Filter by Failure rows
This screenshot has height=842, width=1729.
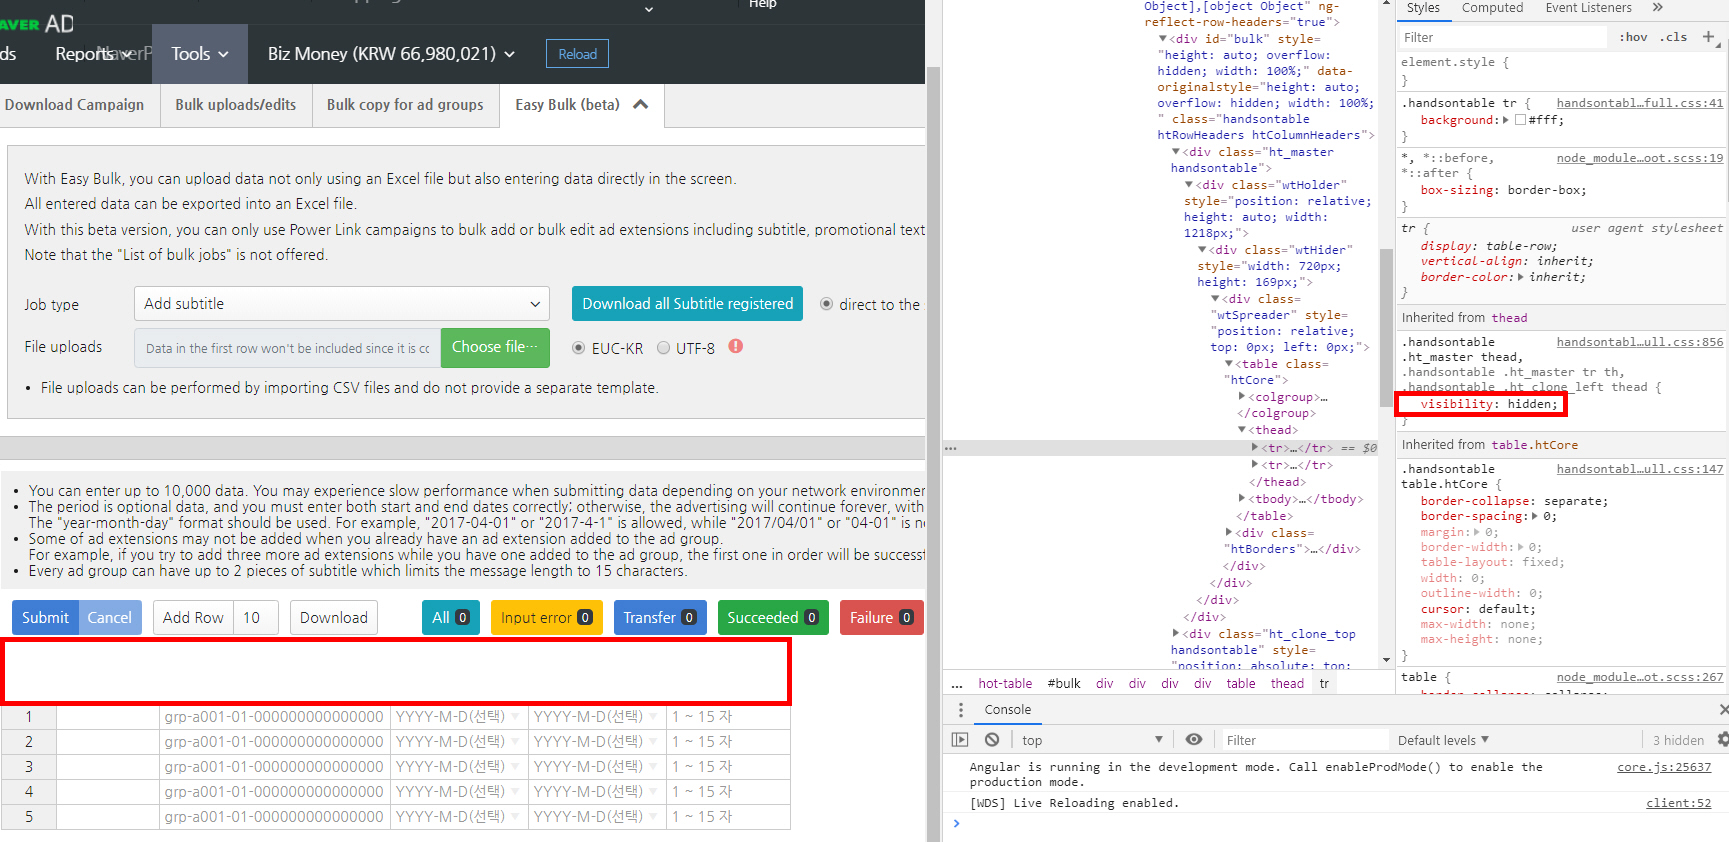click(x=881, y=618)
